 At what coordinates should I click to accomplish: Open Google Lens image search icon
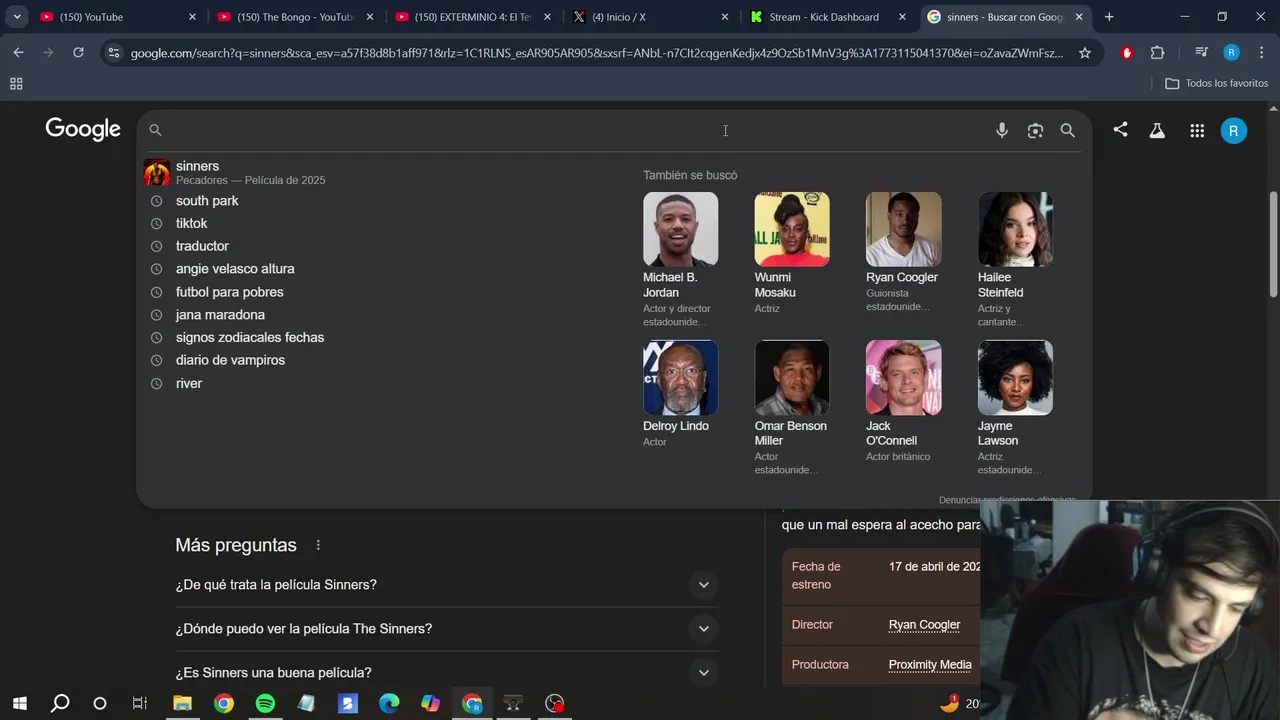point(1035,130)
